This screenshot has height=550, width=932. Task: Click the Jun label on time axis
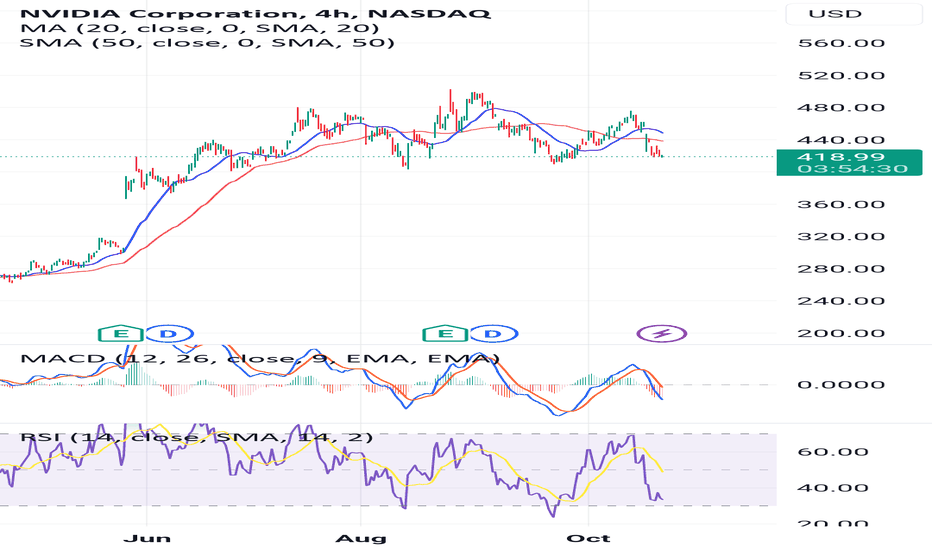point(147,539)
